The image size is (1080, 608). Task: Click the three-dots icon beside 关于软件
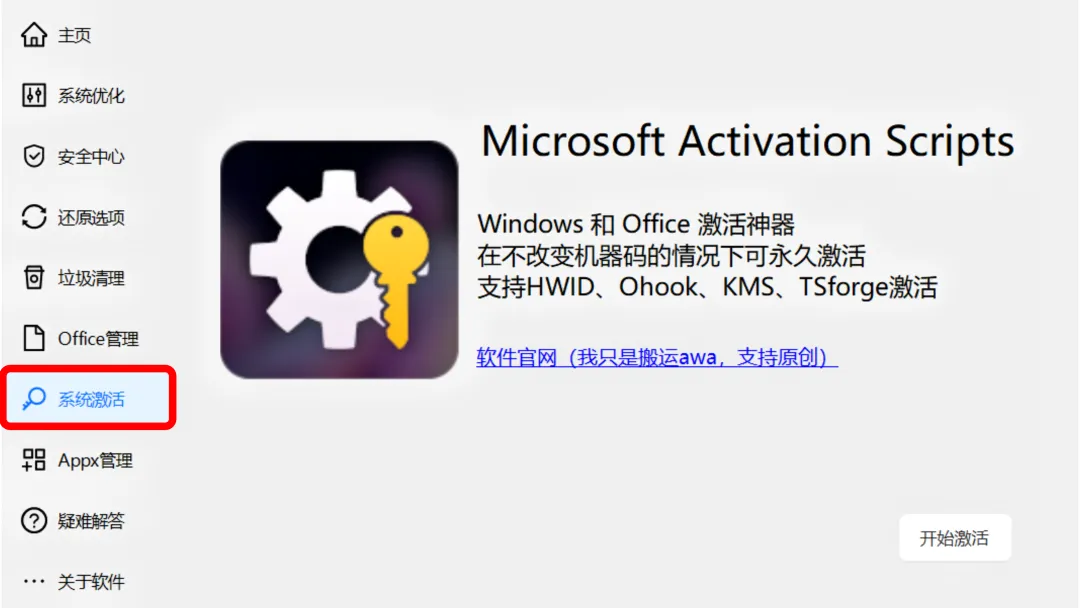click(34, 581)
